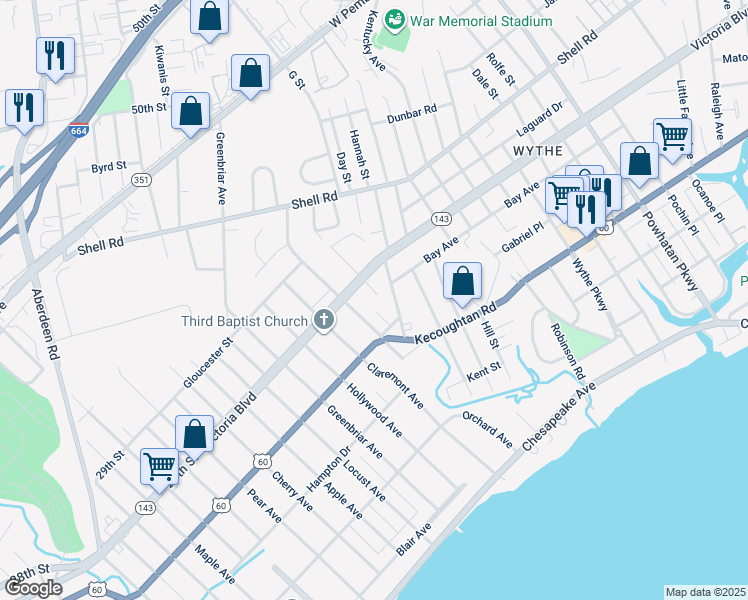Click US 60 shield beside Pear Ave

(221, 506)
